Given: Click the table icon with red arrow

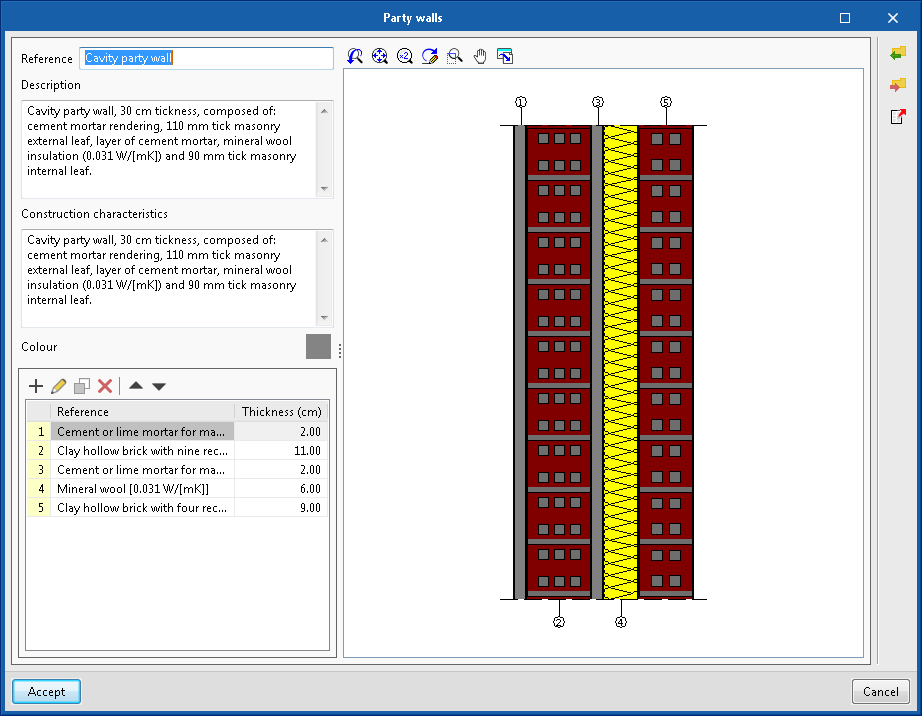Looking at the screenshot, I should [x=898, y=117].
